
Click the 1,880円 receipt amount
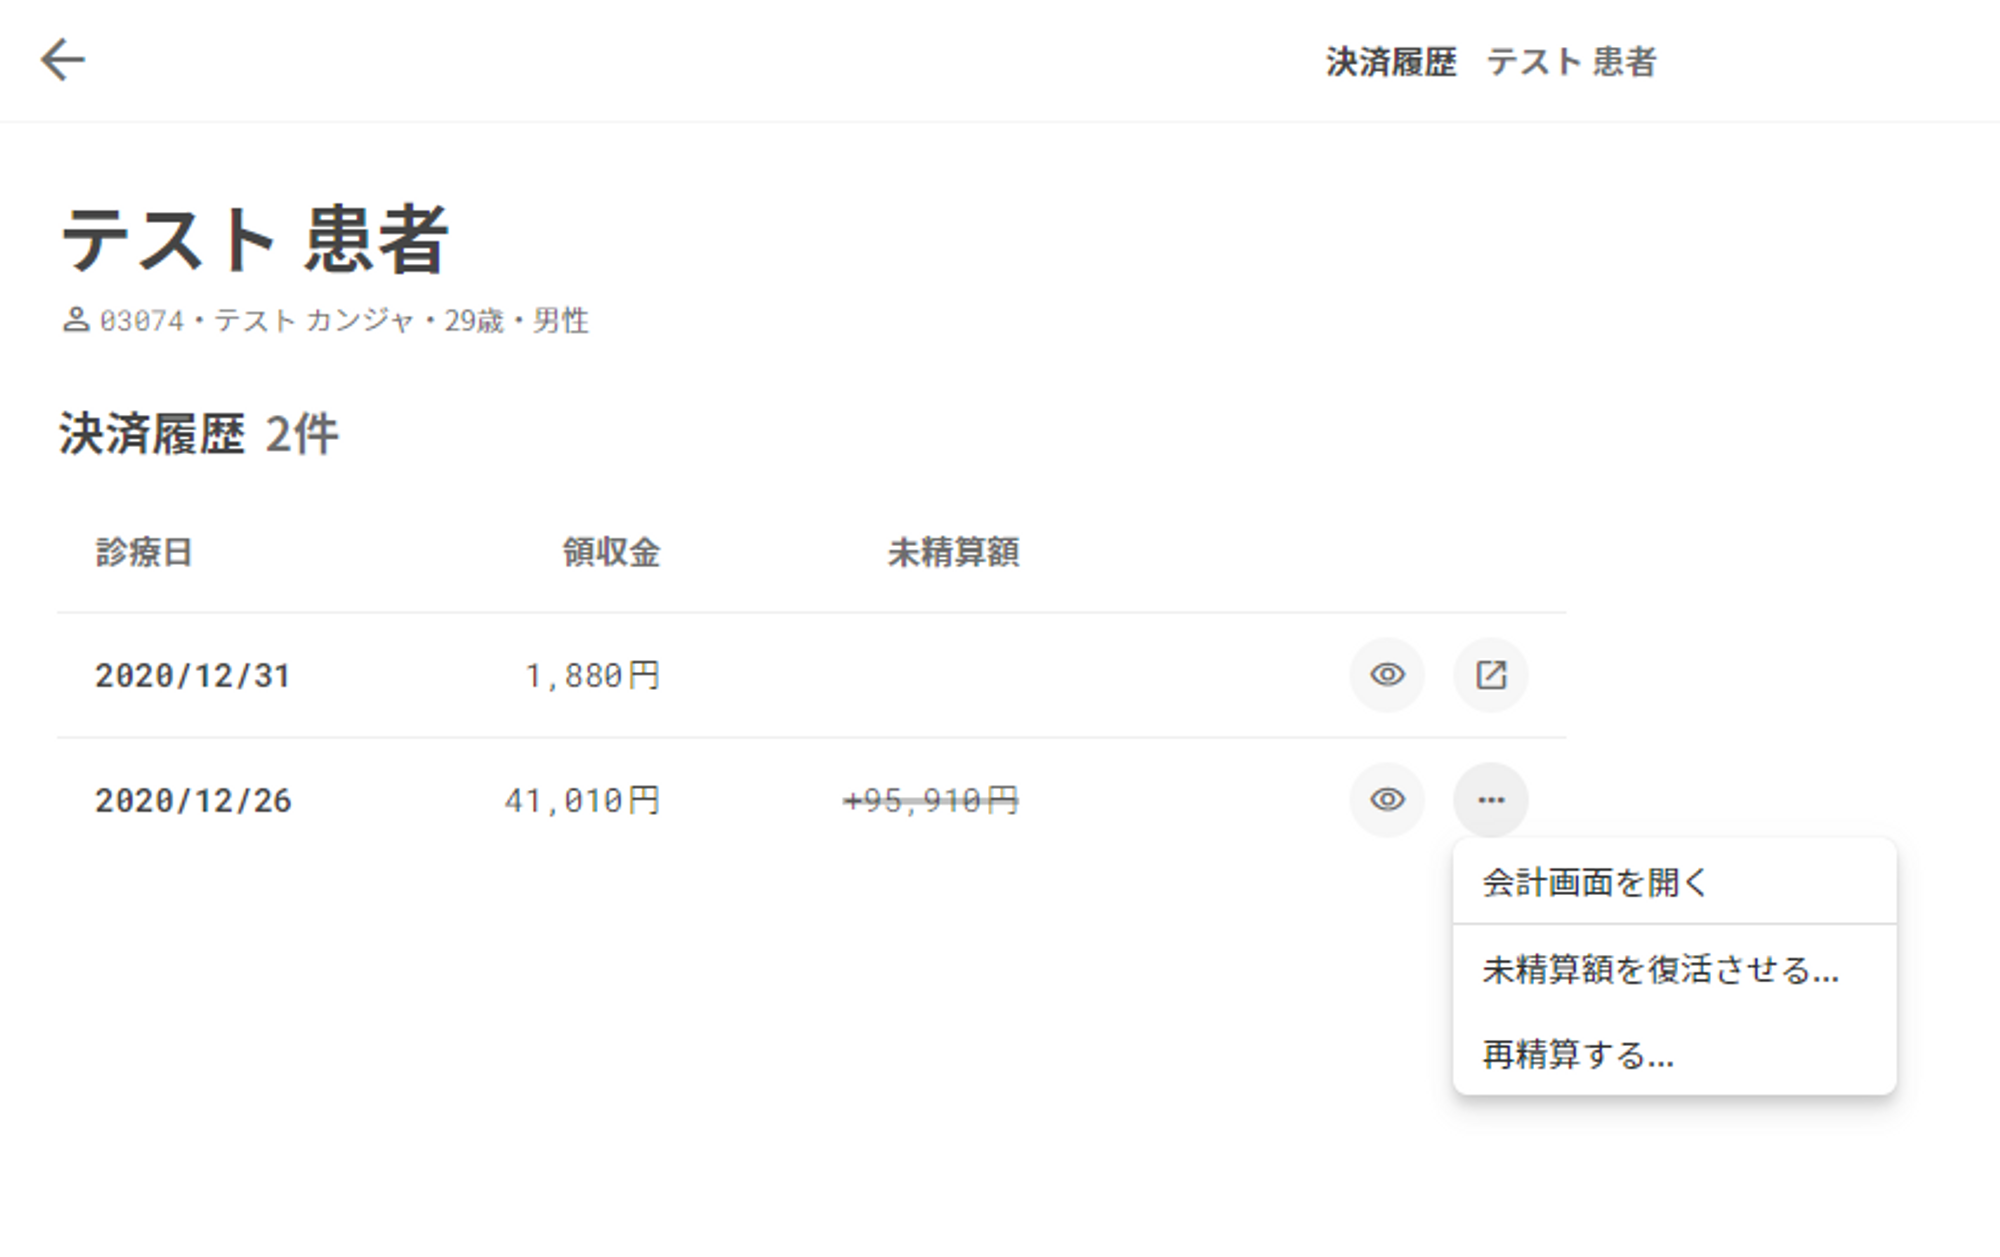592,676
